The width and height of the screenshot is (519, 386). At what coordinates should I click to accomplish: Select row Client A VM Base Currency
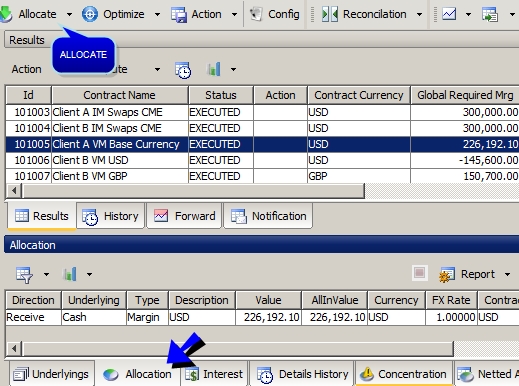[x=262, y=144]
